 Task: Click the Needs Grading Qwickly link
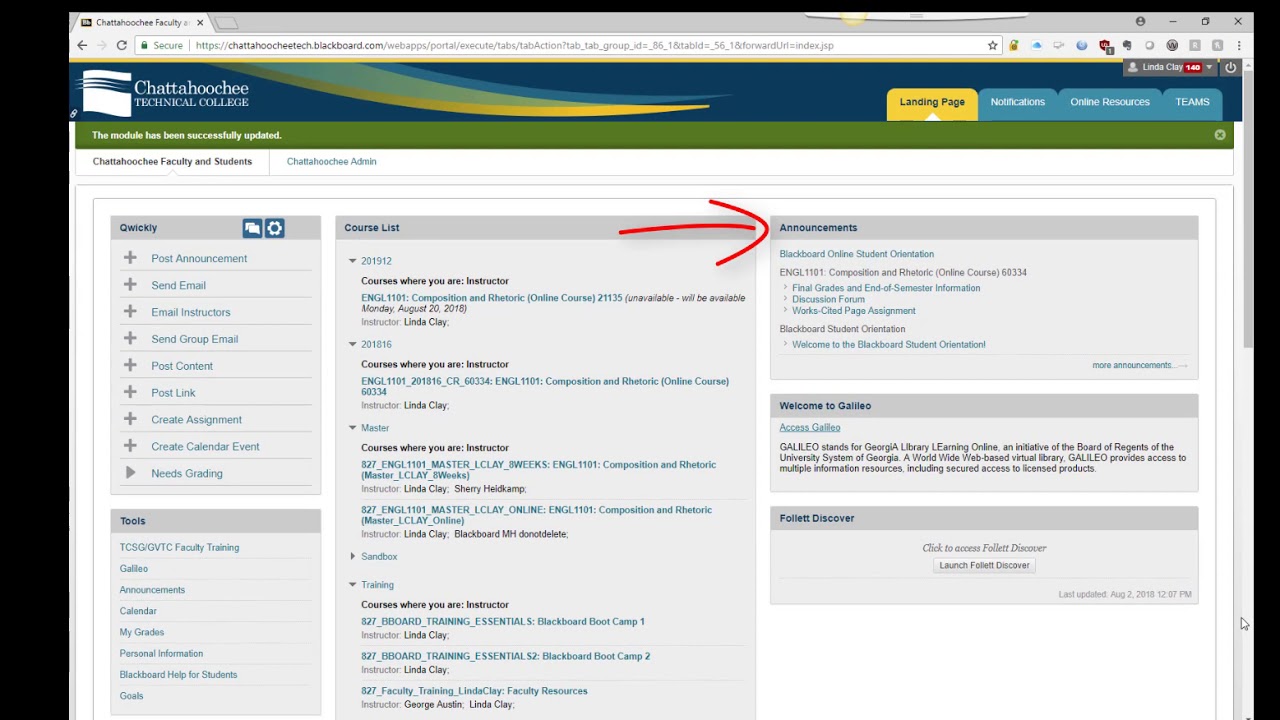(x=187, y=473)
